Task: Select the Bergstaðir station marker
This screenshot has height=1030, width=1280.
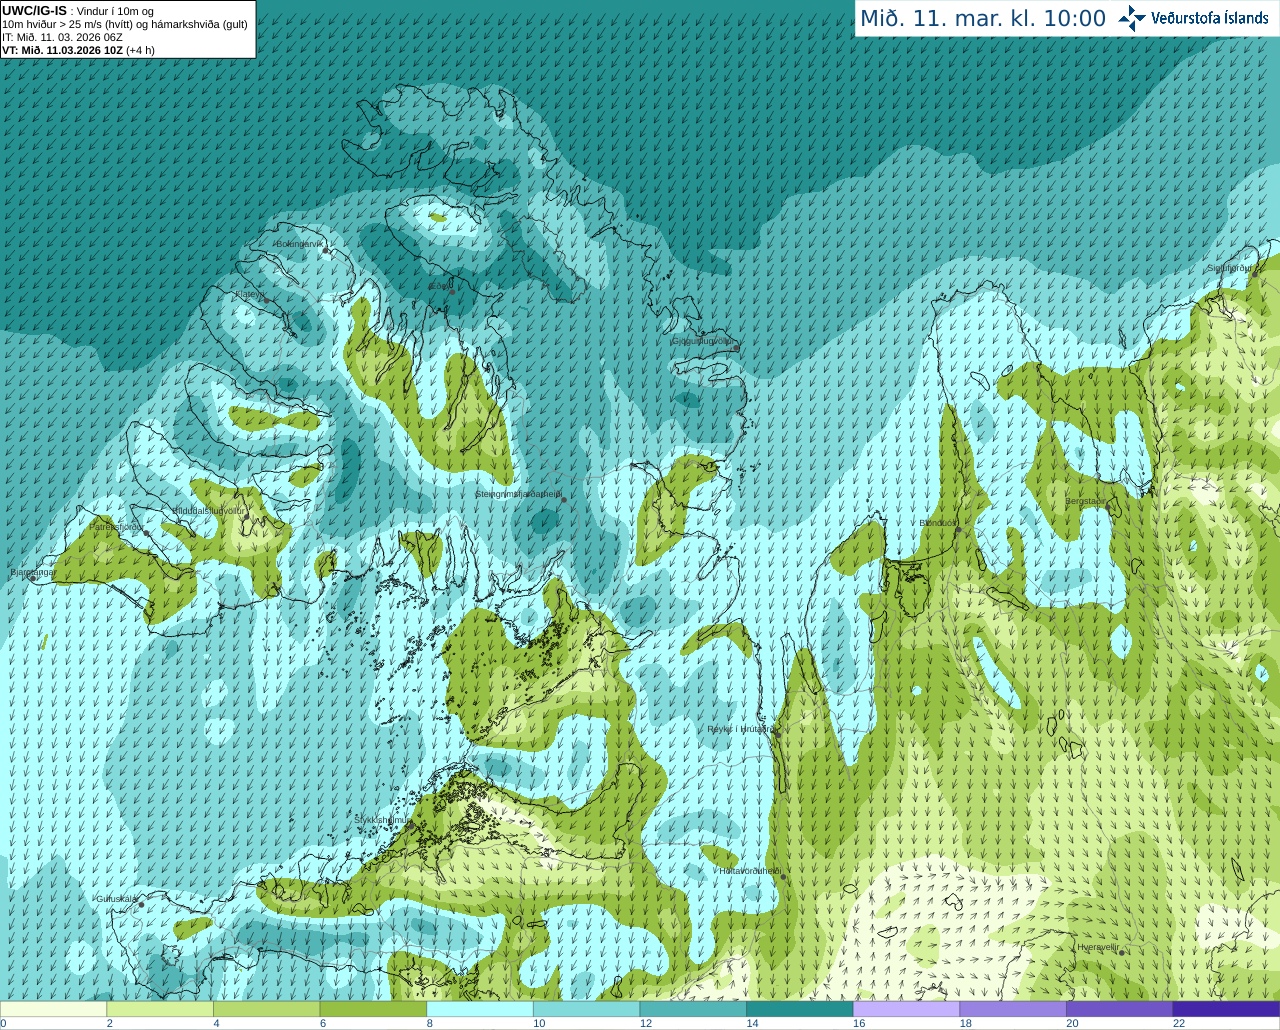Action: point(1107,508)
